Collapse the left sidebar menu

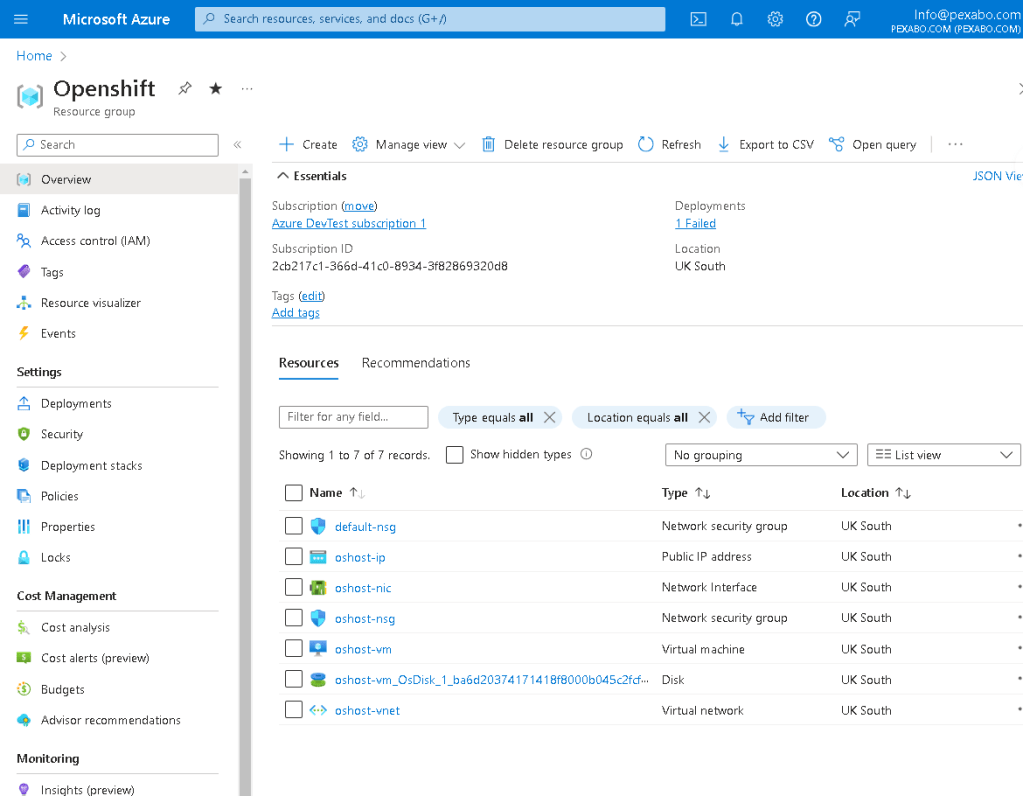click(237, 145)
